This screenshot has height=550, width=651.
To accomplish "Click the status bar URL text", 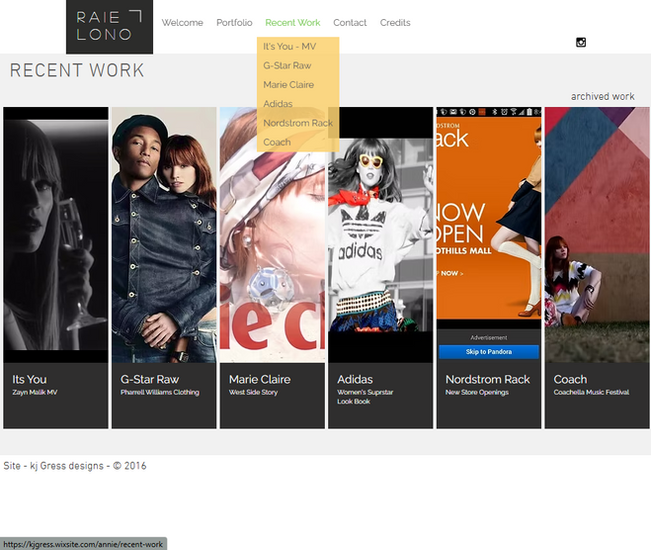I will [83, 544].
